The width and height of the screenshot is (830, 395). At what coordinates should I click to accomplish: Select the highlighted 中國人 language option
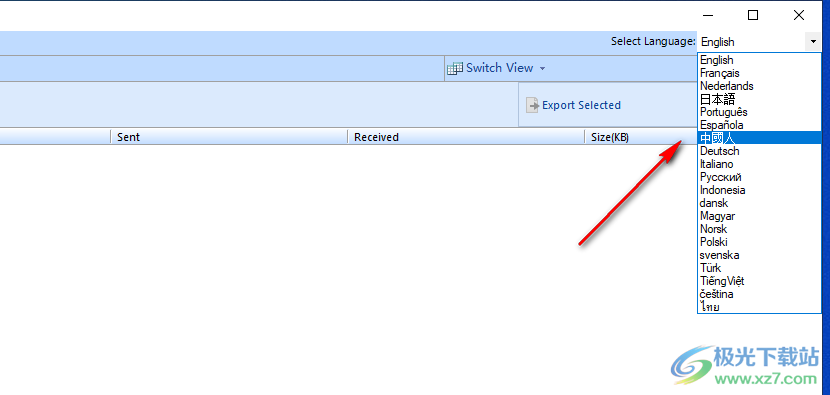tap(759, 138)
